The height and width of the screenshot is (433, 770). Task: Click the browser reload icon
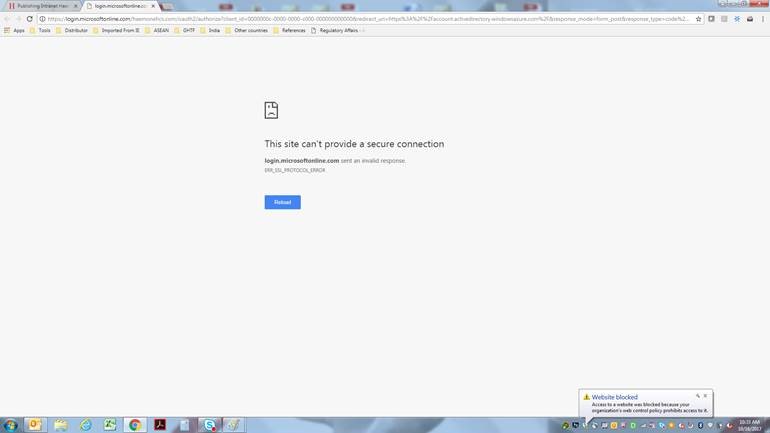pyautogui.click(x=29, y=19)
